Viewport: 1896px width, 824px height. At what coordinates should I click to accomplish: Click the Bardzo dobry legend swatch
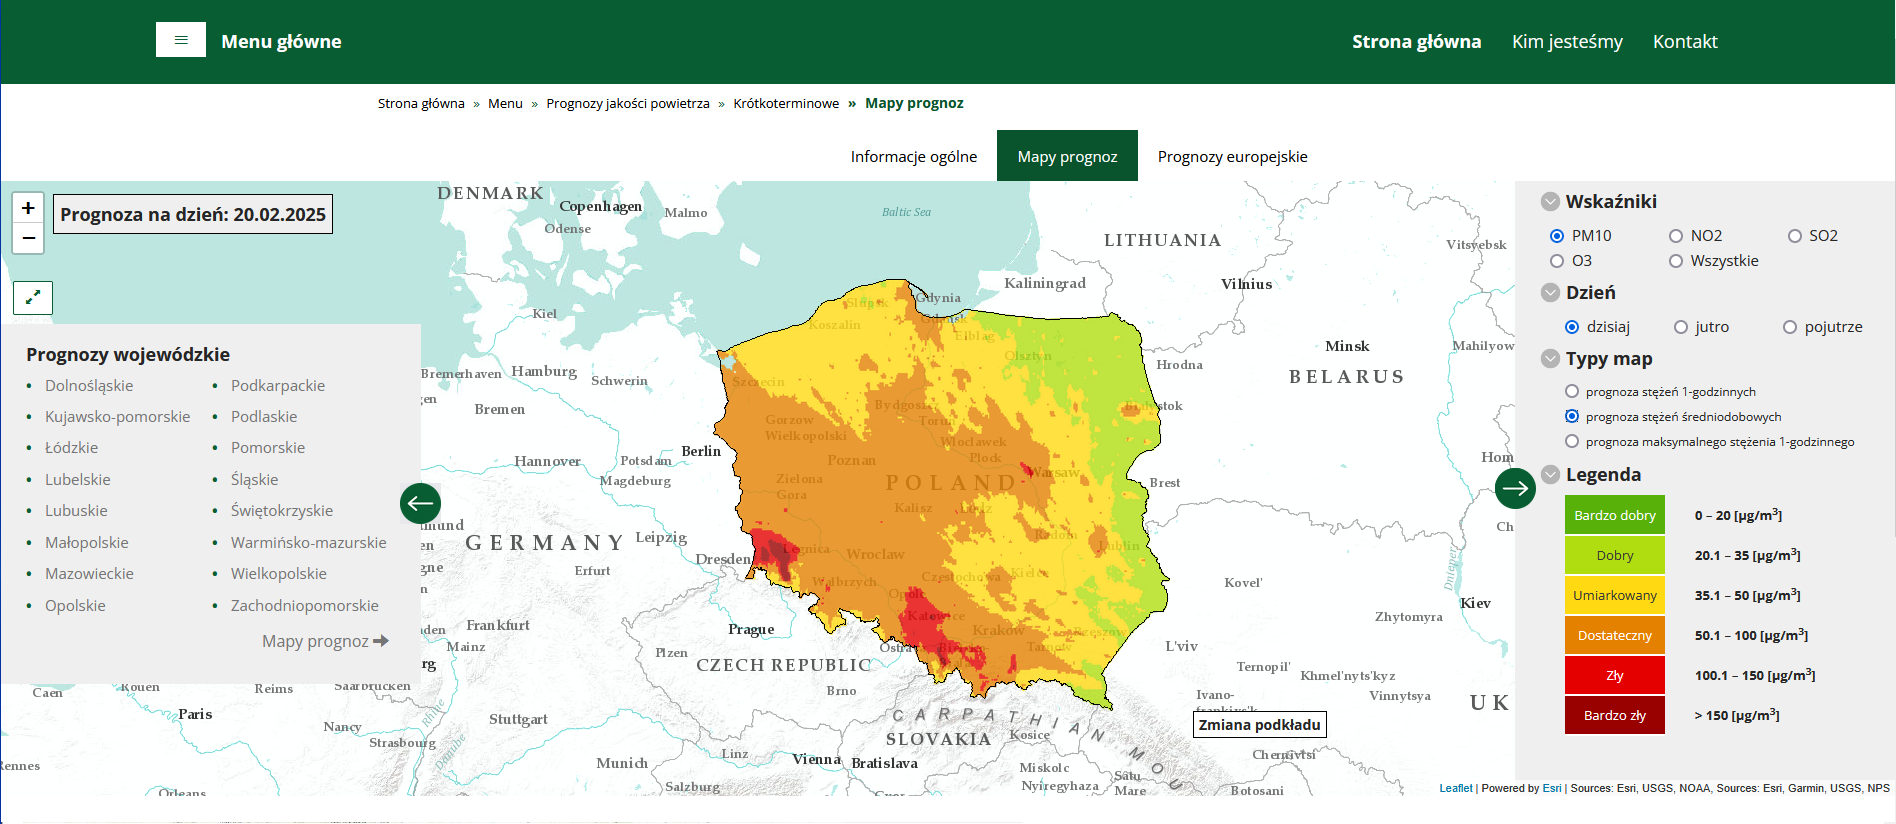coord(1614,515)
